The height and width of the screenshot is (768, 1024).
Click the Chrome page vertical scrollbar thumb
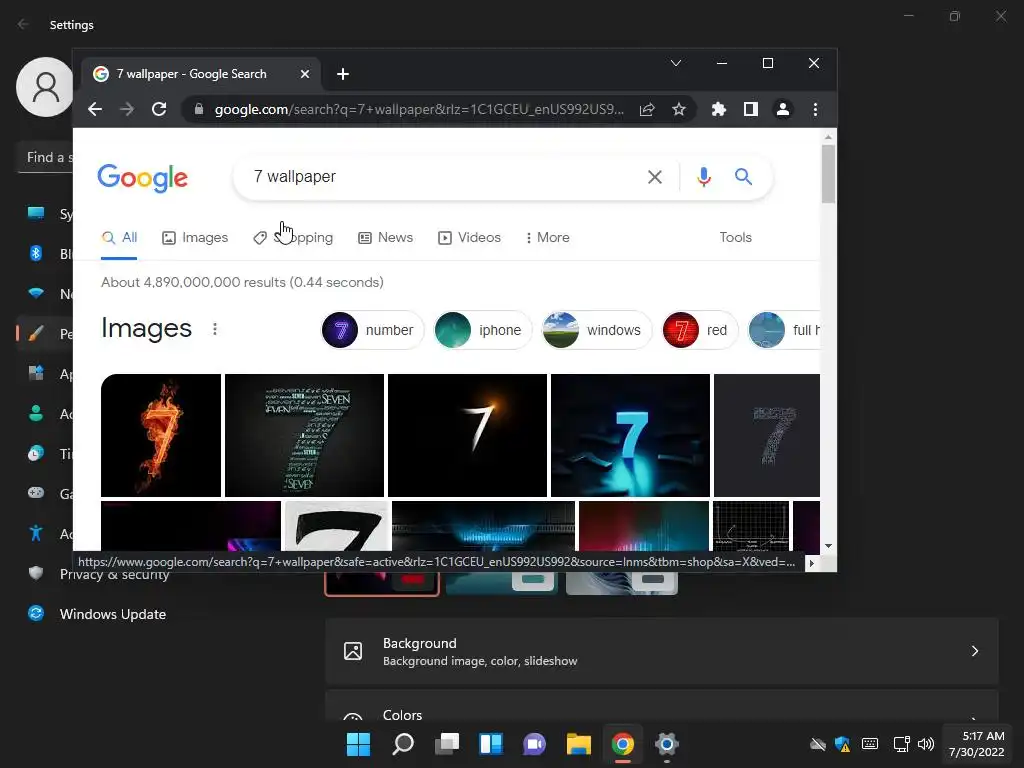828,174
